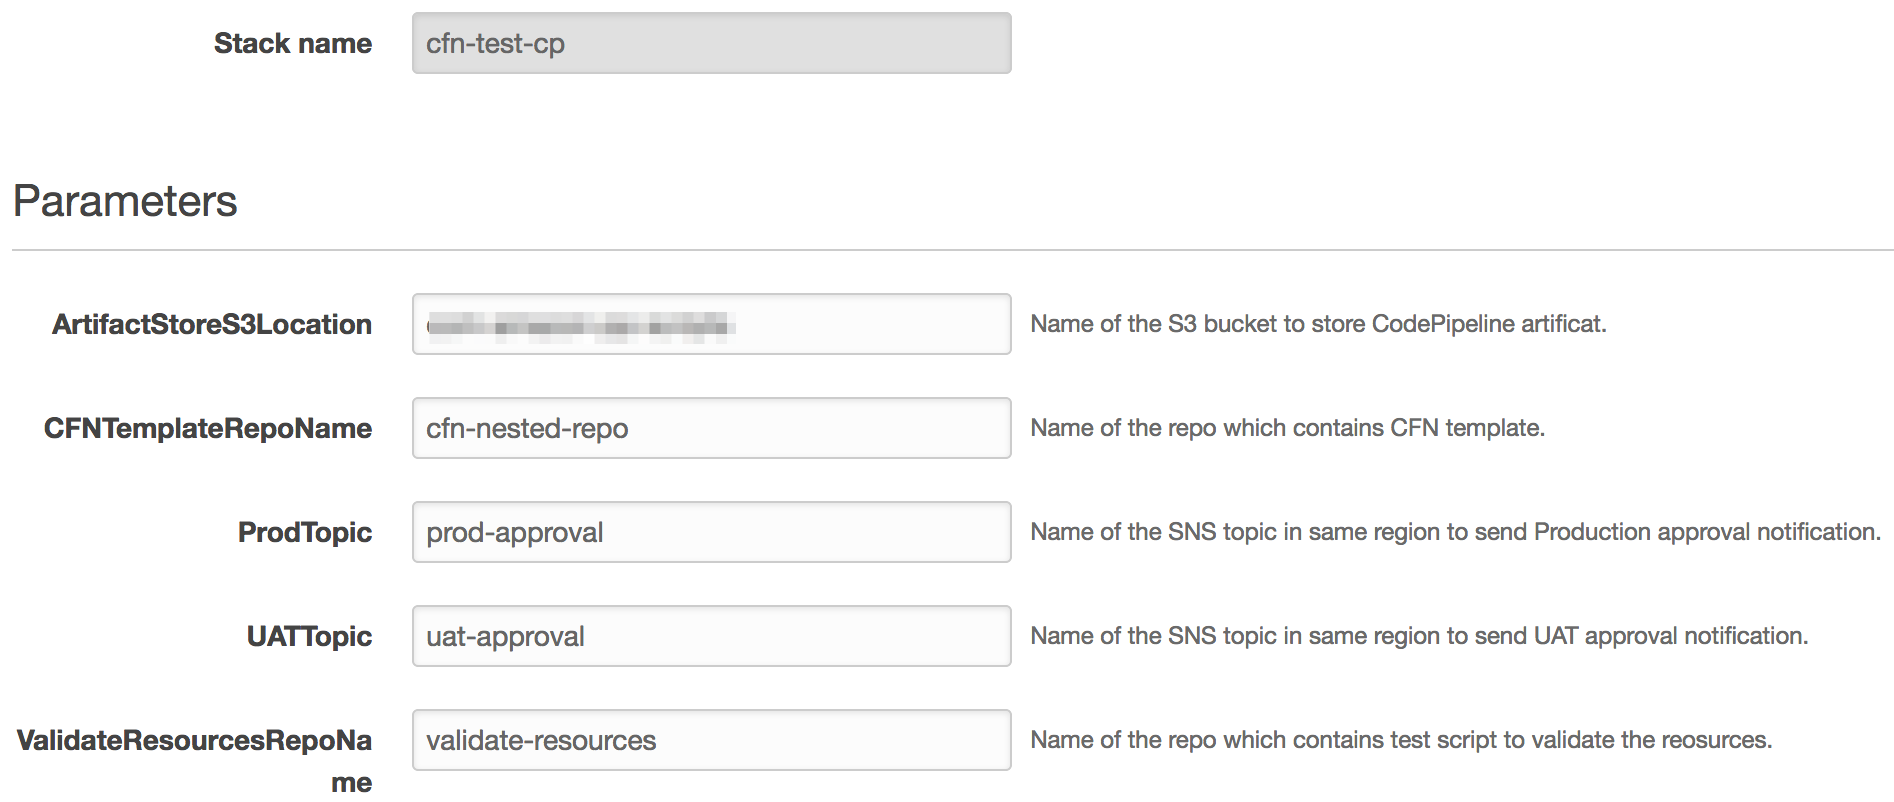Click the blurred value in ArtifactStoreS3Location
Screen dimensions: 1894x802
tap(580, 325)
